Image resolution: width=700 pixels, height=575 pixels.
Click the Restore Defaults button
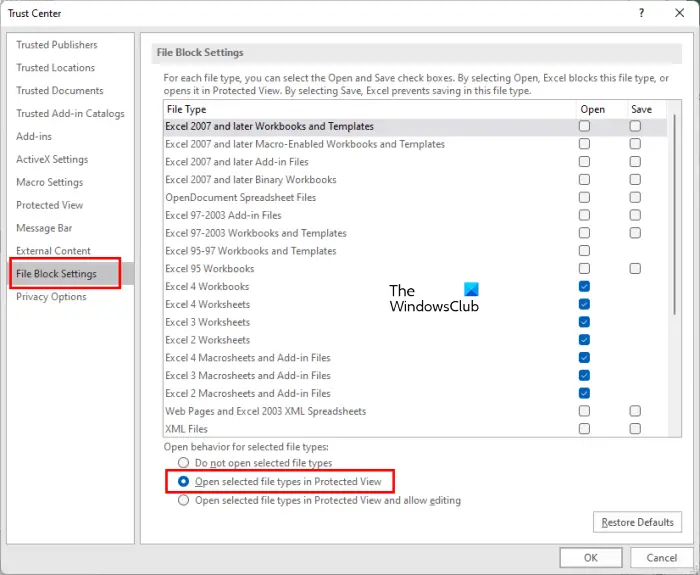click(637, 522)
